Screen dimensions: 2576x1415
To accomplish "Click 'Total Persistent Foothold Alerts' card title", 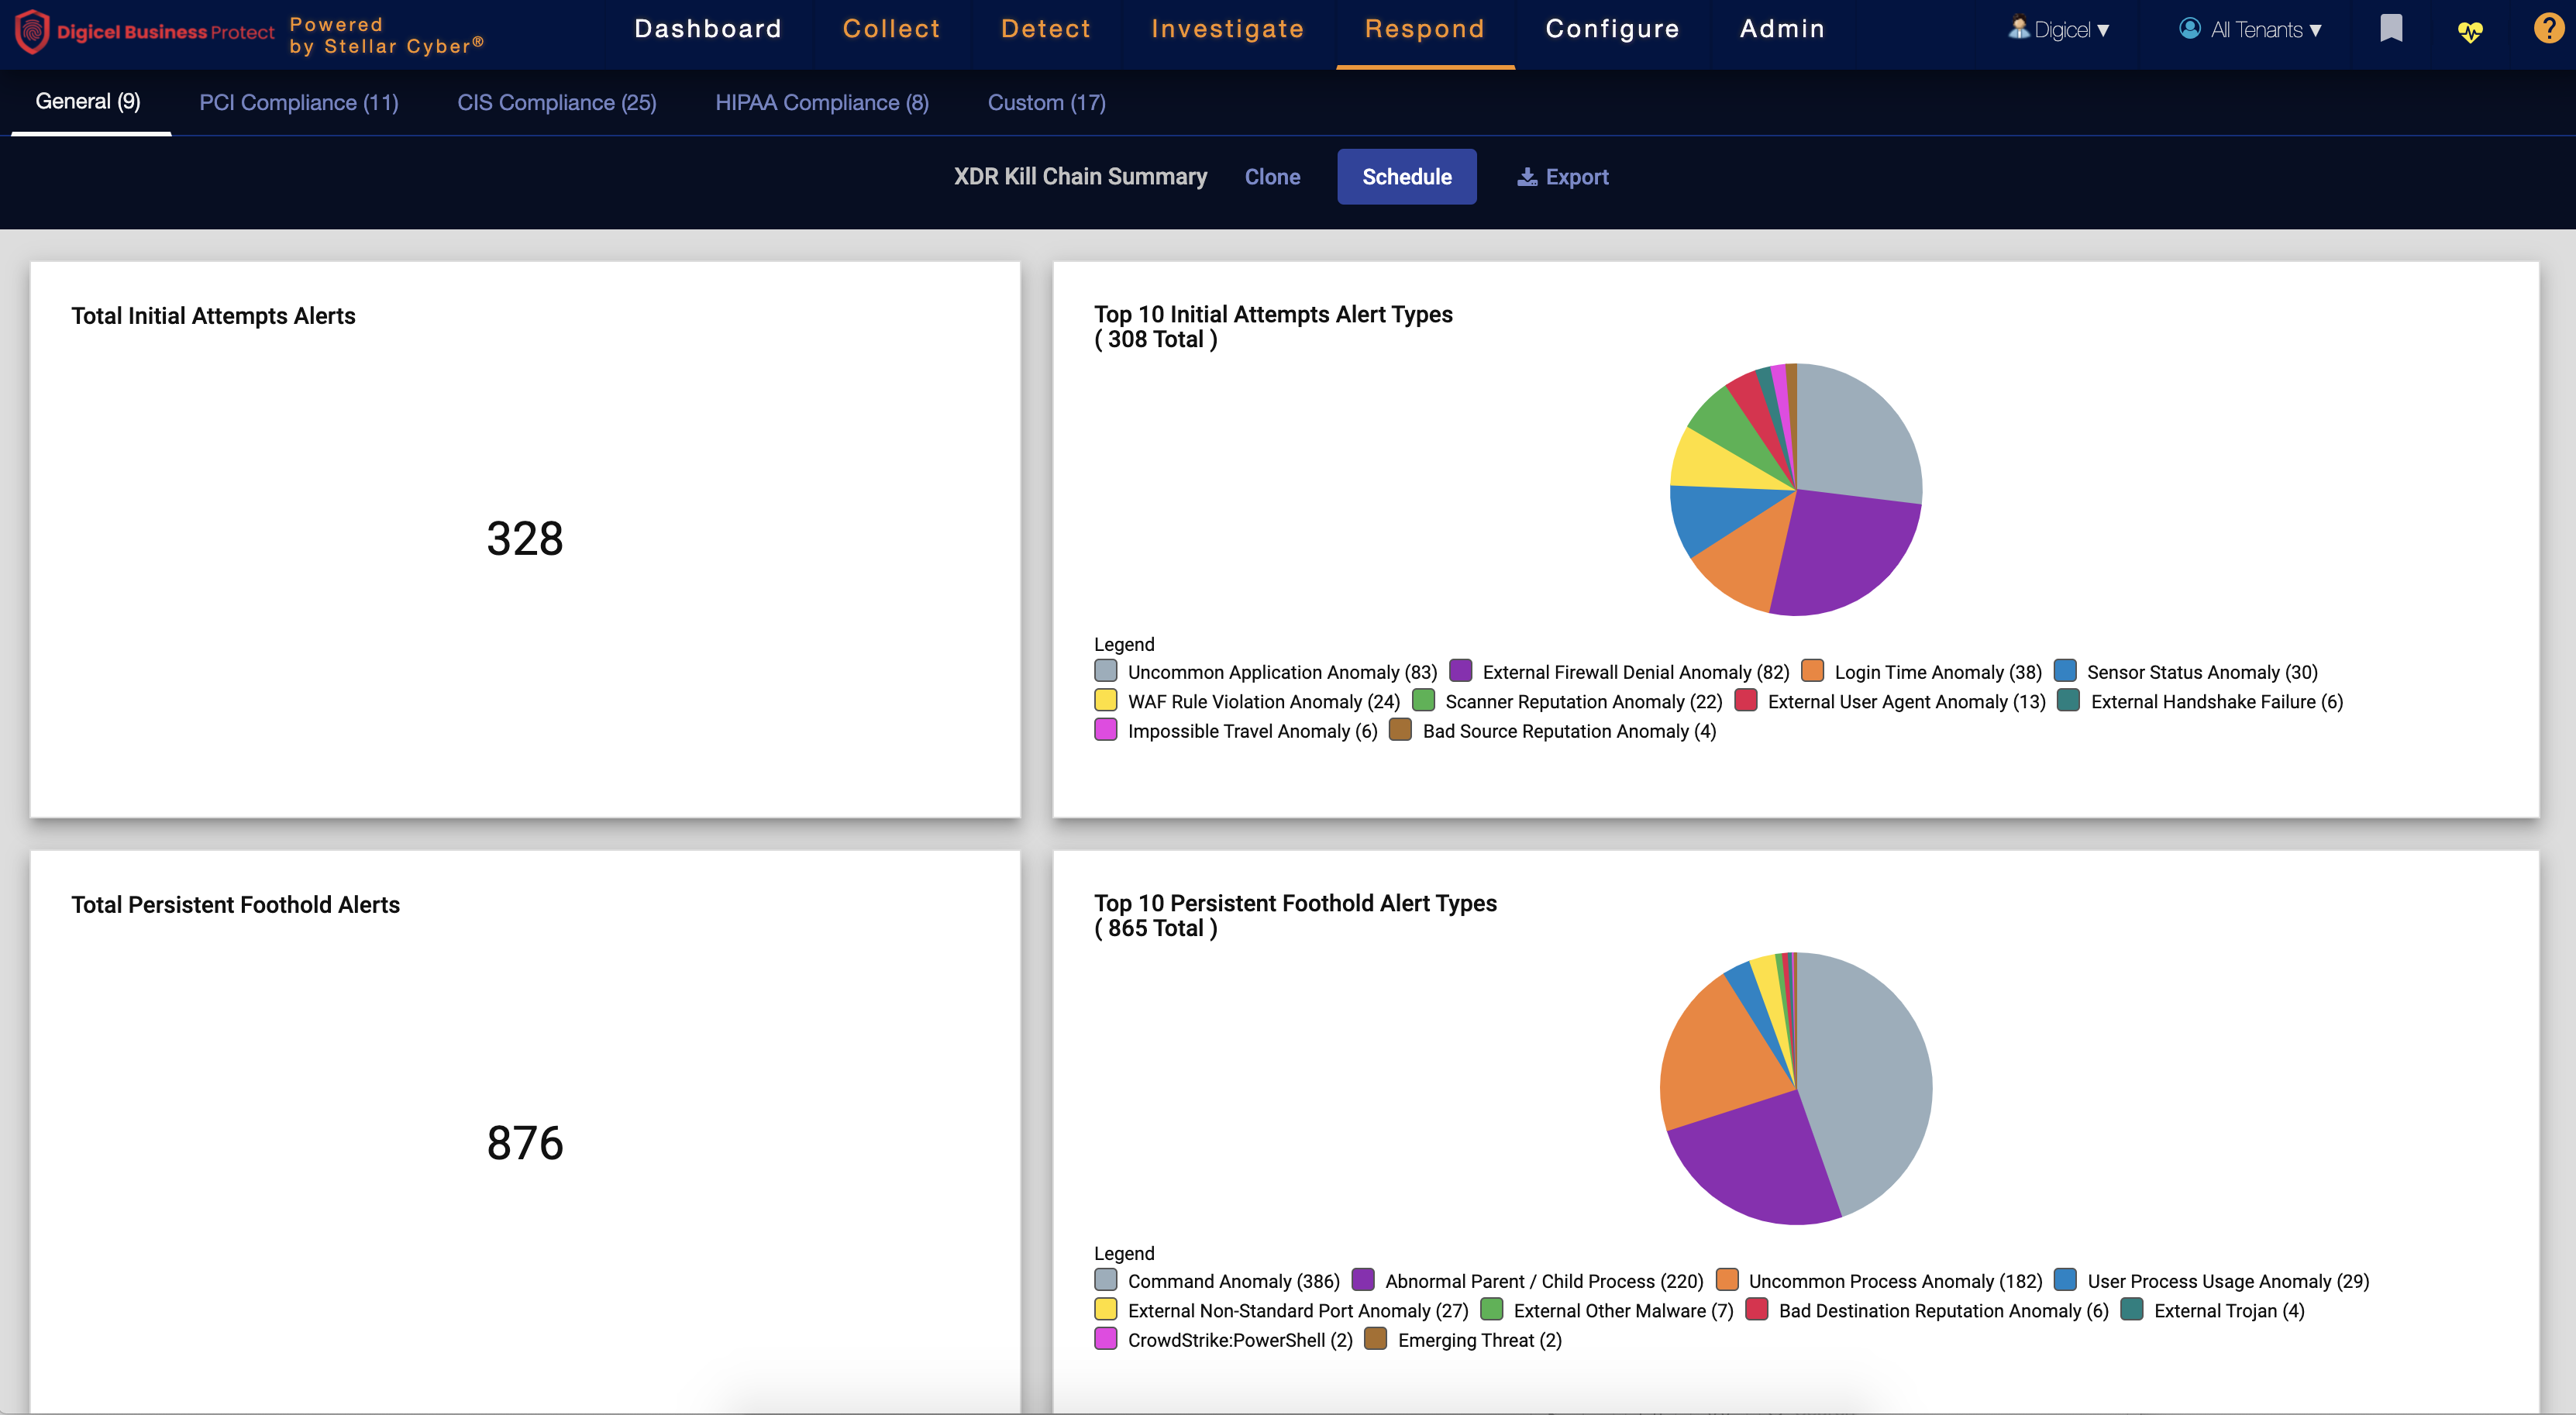I will [235, 905].
